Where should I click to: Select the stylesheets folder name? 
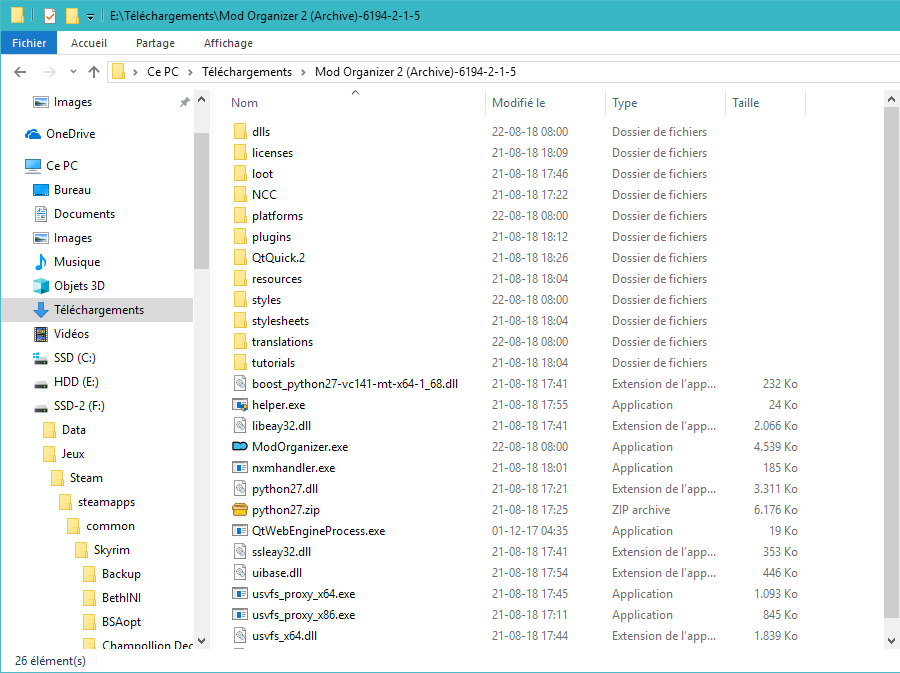pos(280,321)
